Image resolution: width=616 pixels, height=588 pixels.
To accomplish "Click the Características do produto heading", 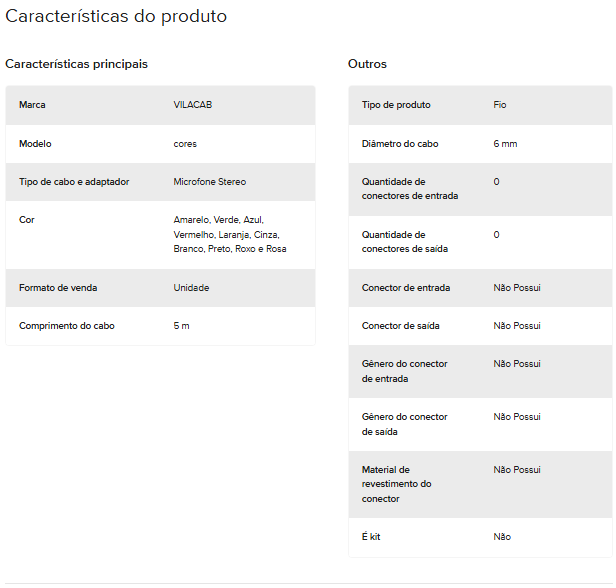I will (116, 16).
